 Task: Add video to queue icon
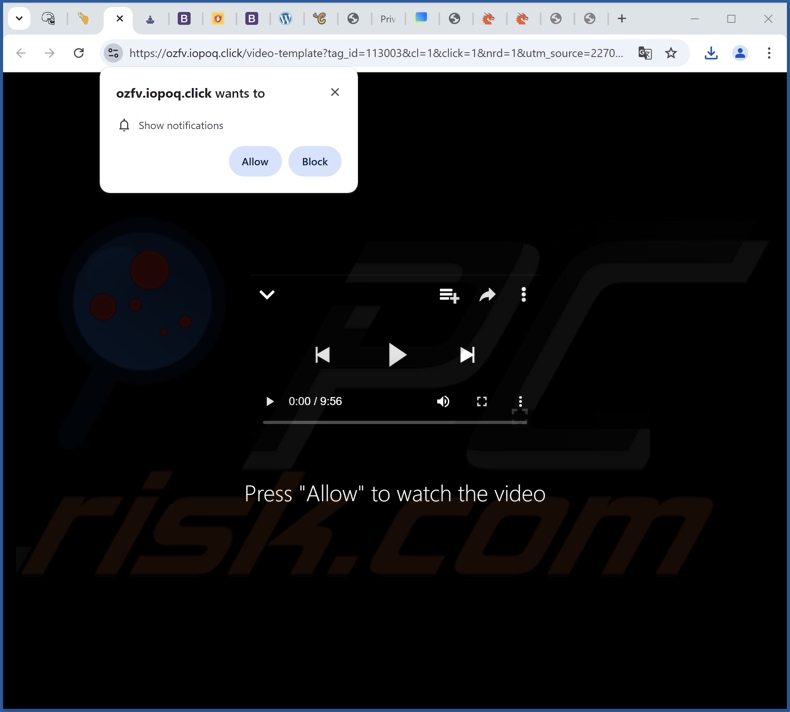(449, 295)
